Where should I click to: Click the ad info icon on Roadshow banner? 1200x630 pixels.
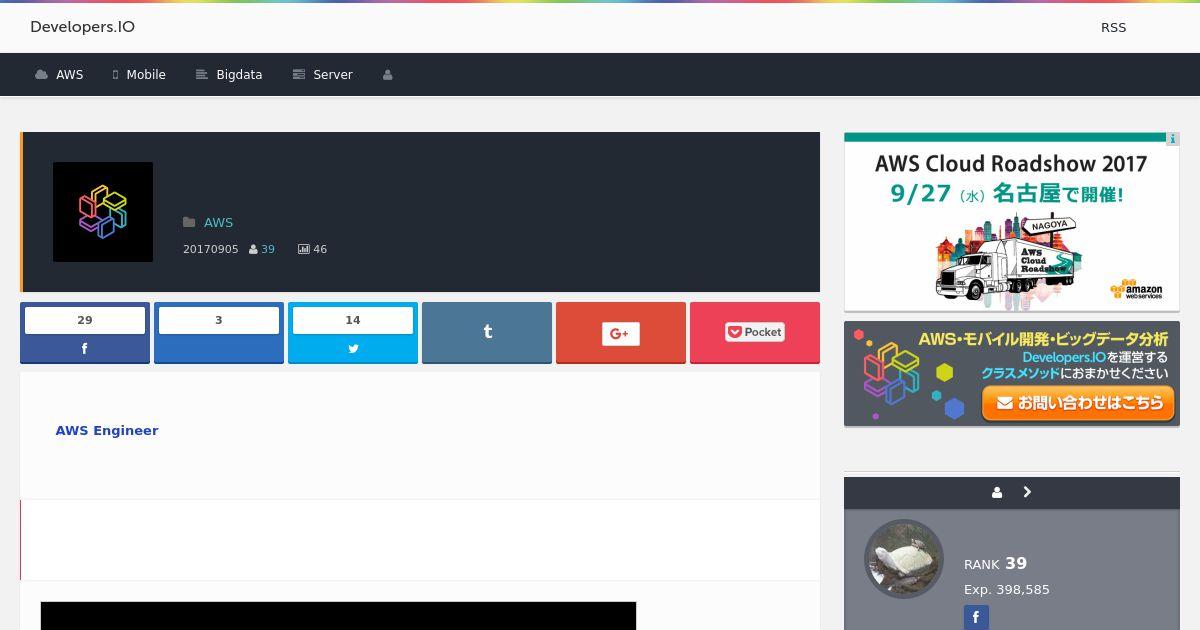point(1173,139)
